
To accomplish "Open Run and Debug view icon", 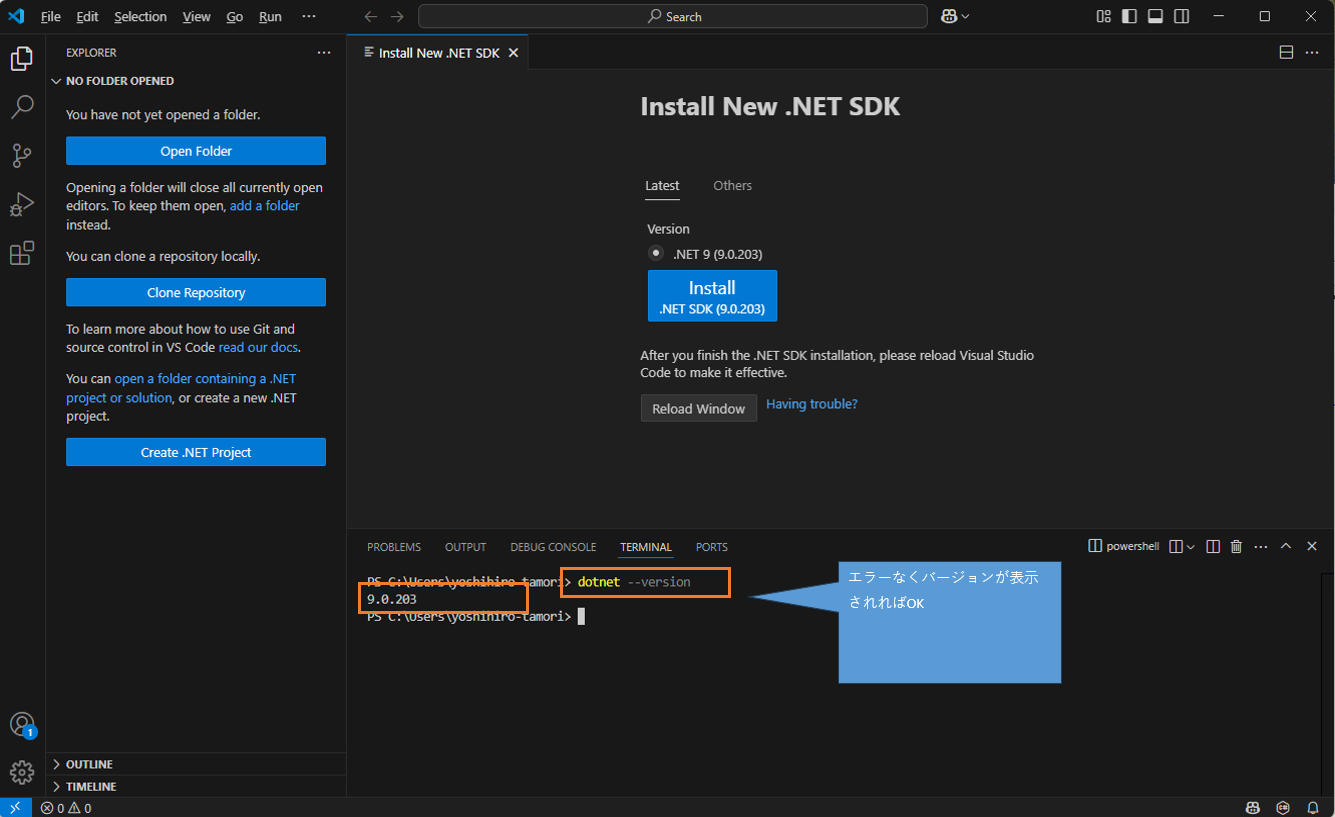I will click(22, 204).
